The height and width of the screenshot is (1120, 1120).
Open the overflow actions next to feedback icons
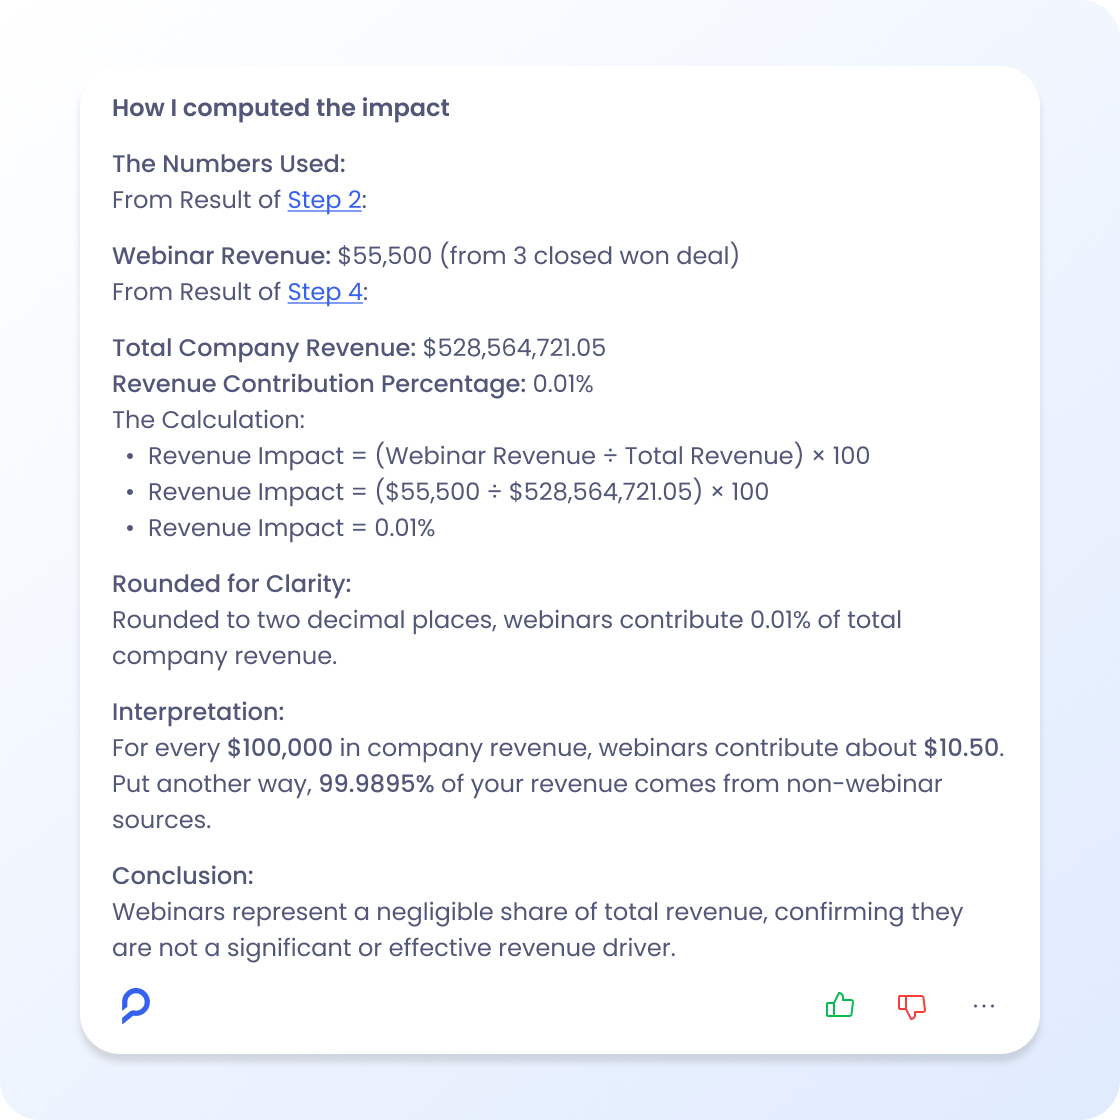click(x=984, y=1006)
